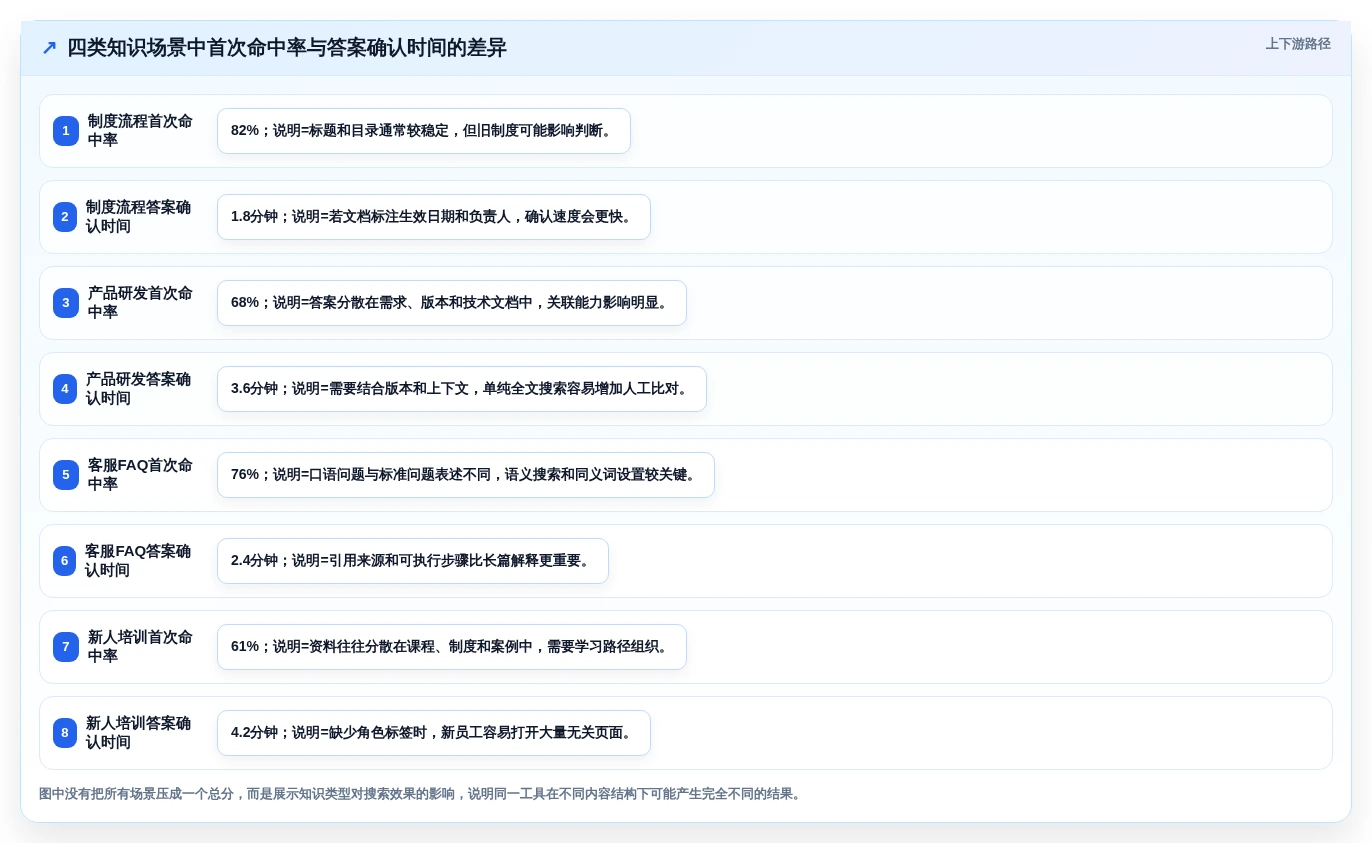Click the label 制度流程首次命中率
Image resolution: width=1372 pixels, height=843 pixels.
point(140,131)
